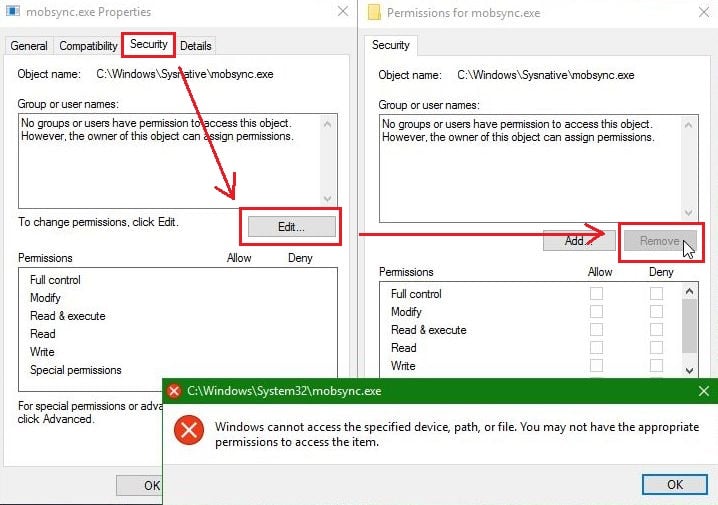Open the Details tab

tap(196, 46)
